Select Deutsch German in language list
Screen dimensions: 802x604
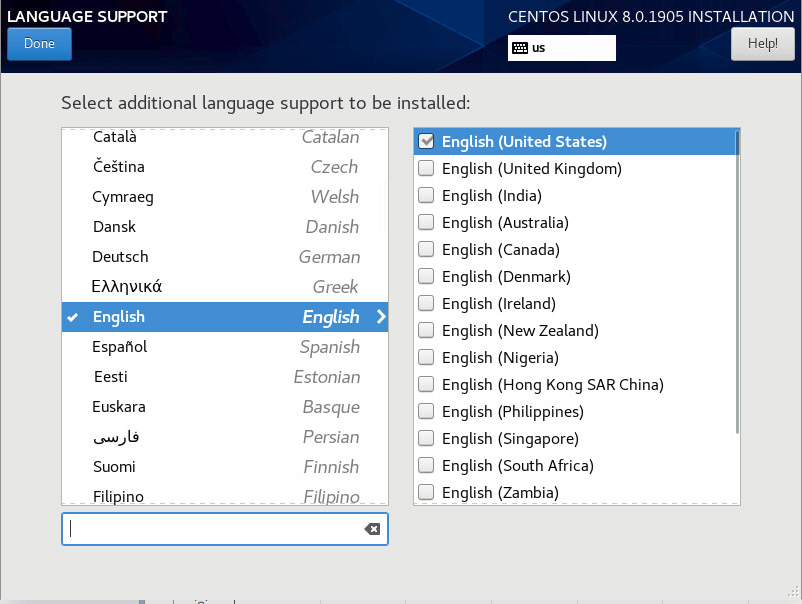coord(224,257)
